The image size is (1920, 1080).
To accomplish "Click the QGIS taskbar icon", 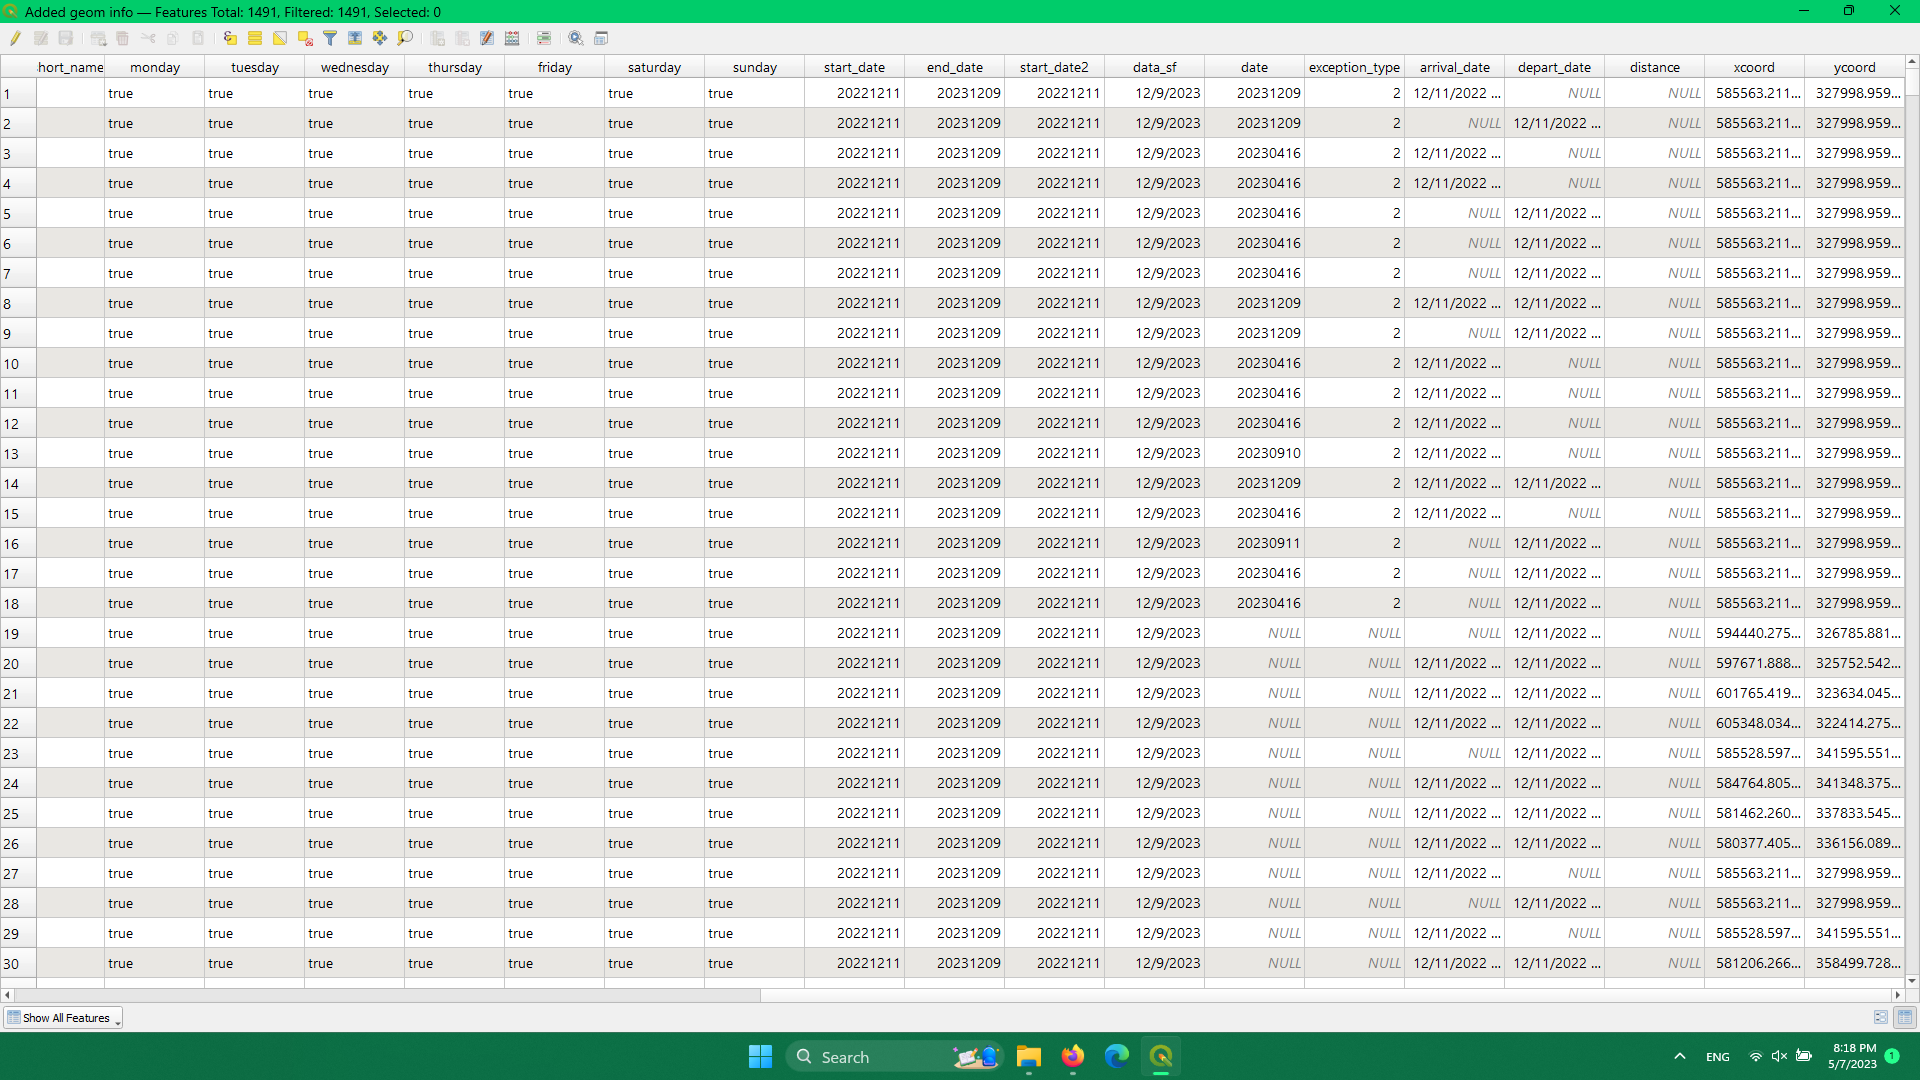I will pos(1161,1056).
